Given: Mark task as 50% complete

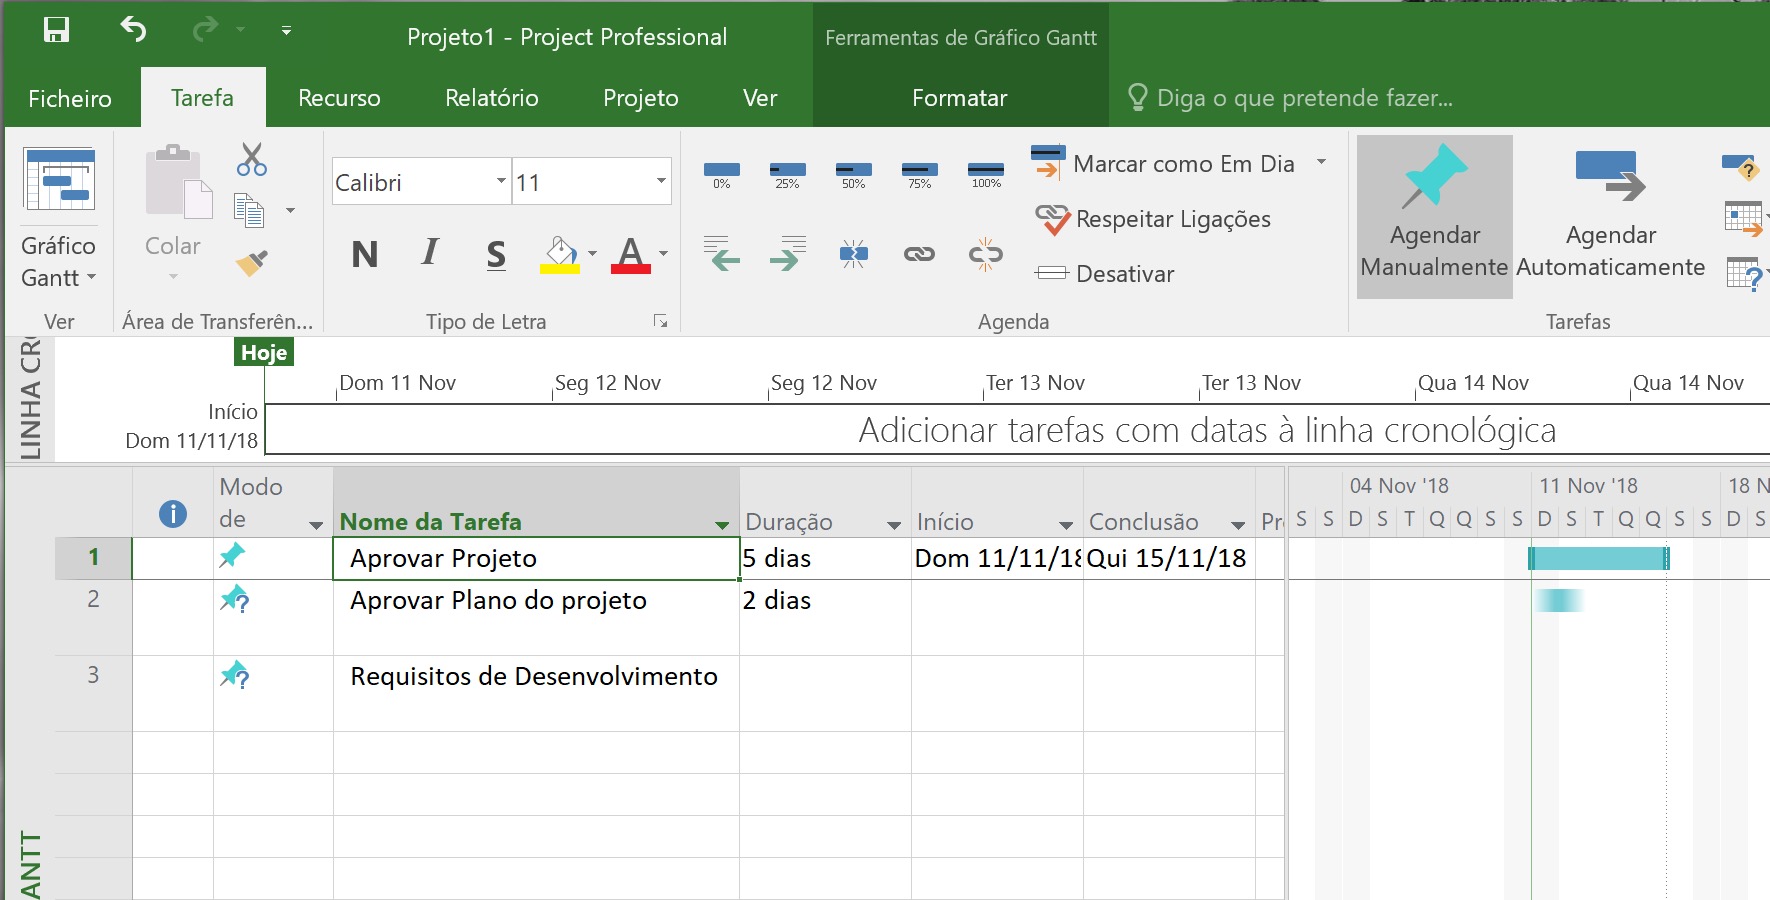Looking at the screenshot, I should [853, 168].
